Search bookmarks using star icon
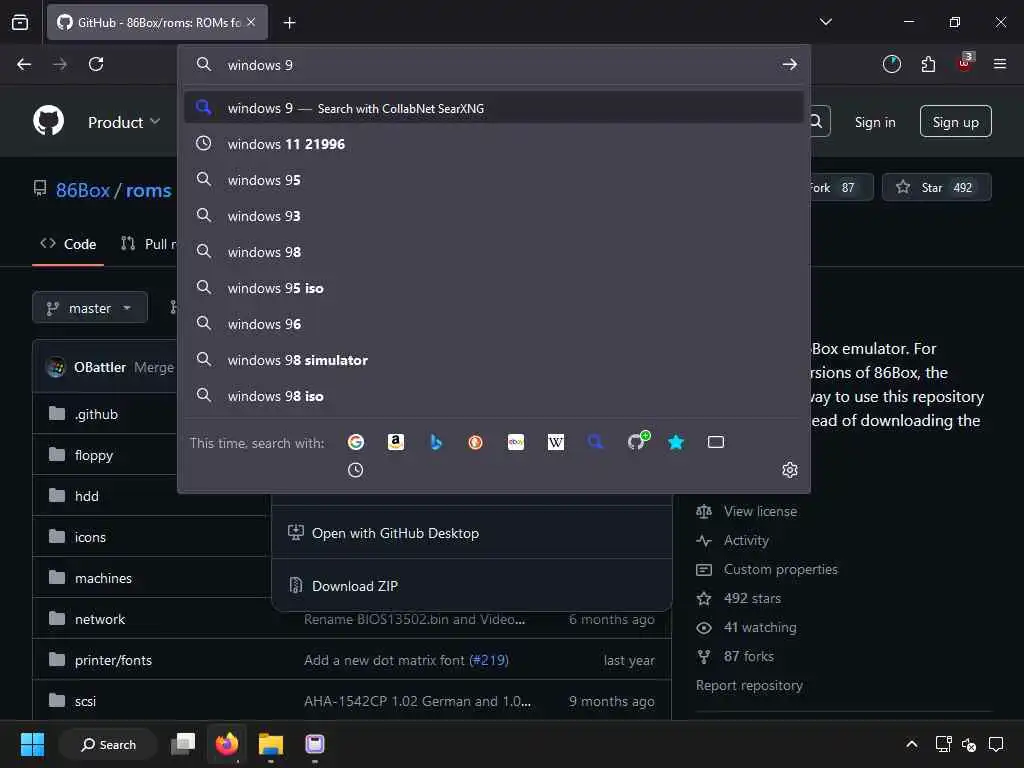Screen dimensions: 1024x768 (x=676, y=442)
